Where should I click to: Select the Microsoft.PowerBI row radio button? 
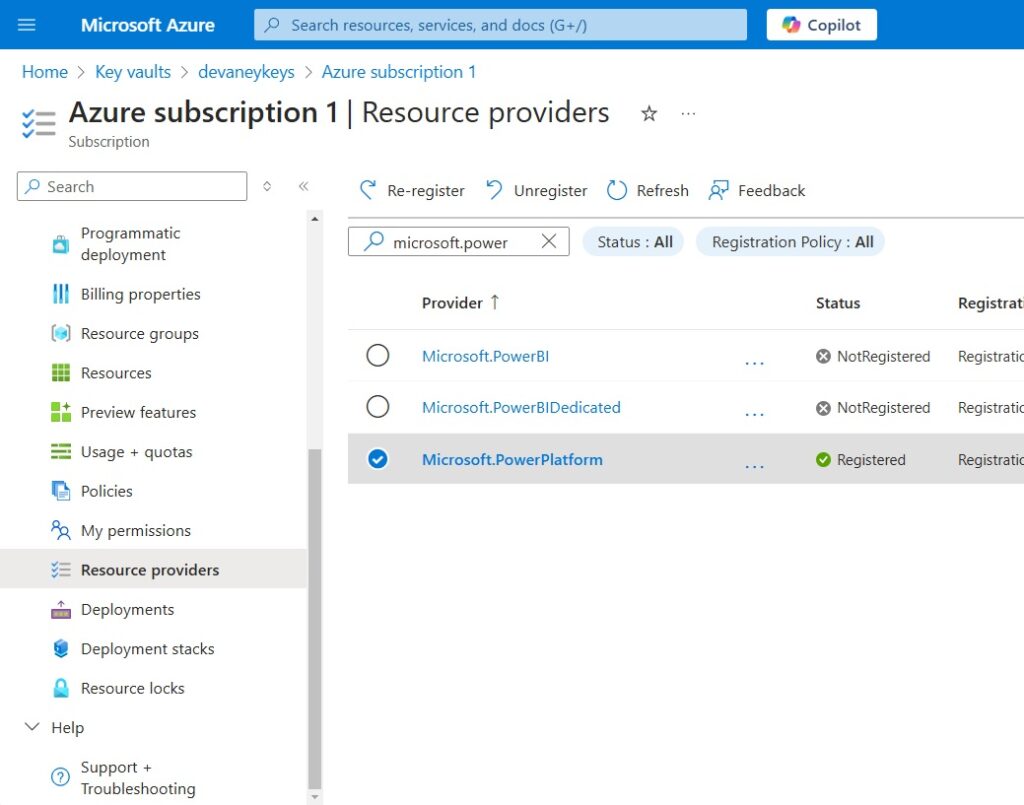point(377,356)
